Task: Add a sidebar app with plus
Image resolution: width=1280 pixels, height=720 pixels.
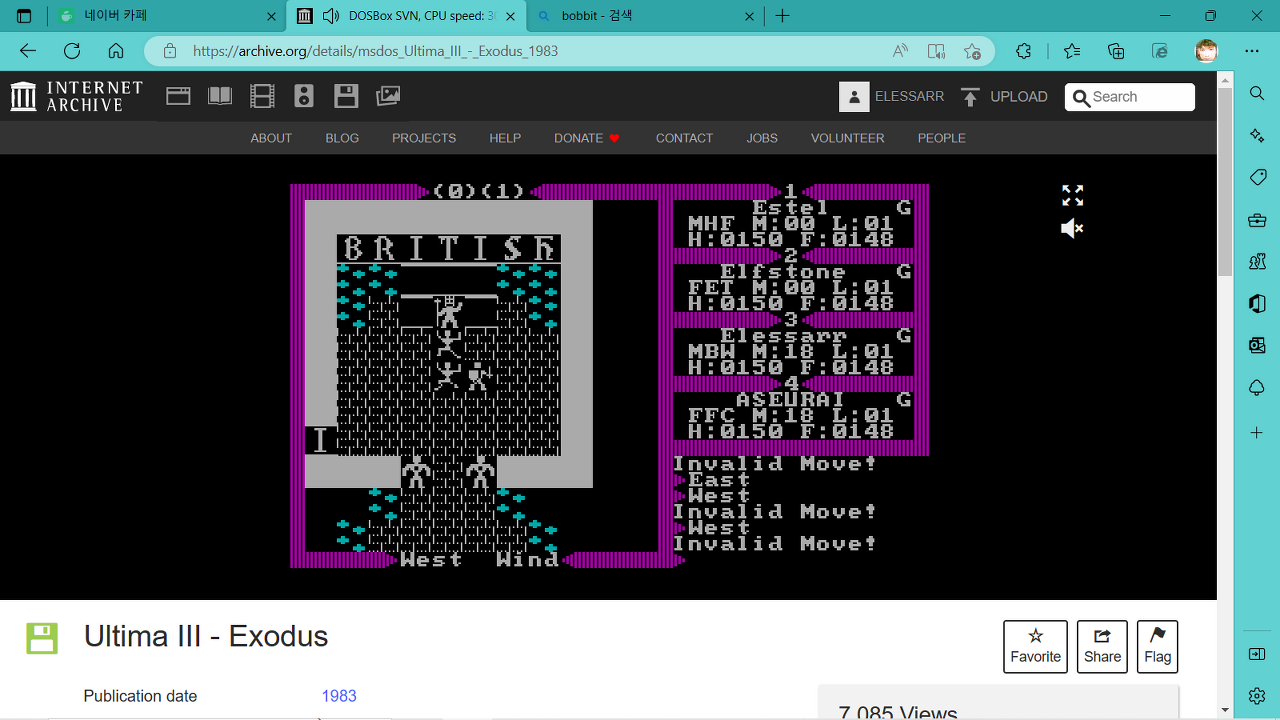Action: 1257,433
